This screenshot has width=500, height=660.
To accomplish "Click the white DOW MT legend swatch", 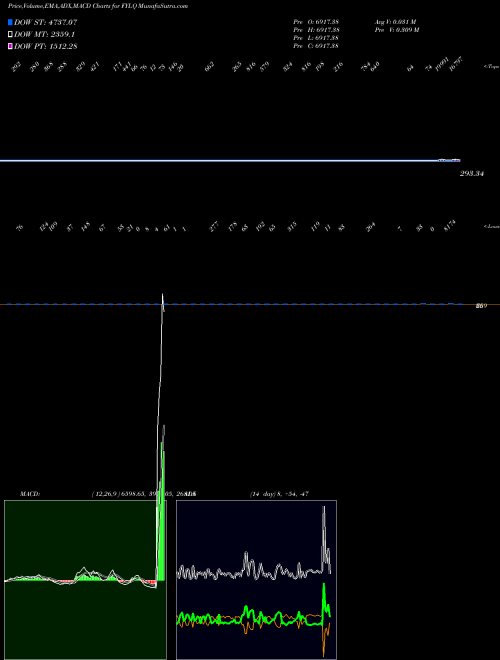I will pyautogui.click(x=11, y=35).
